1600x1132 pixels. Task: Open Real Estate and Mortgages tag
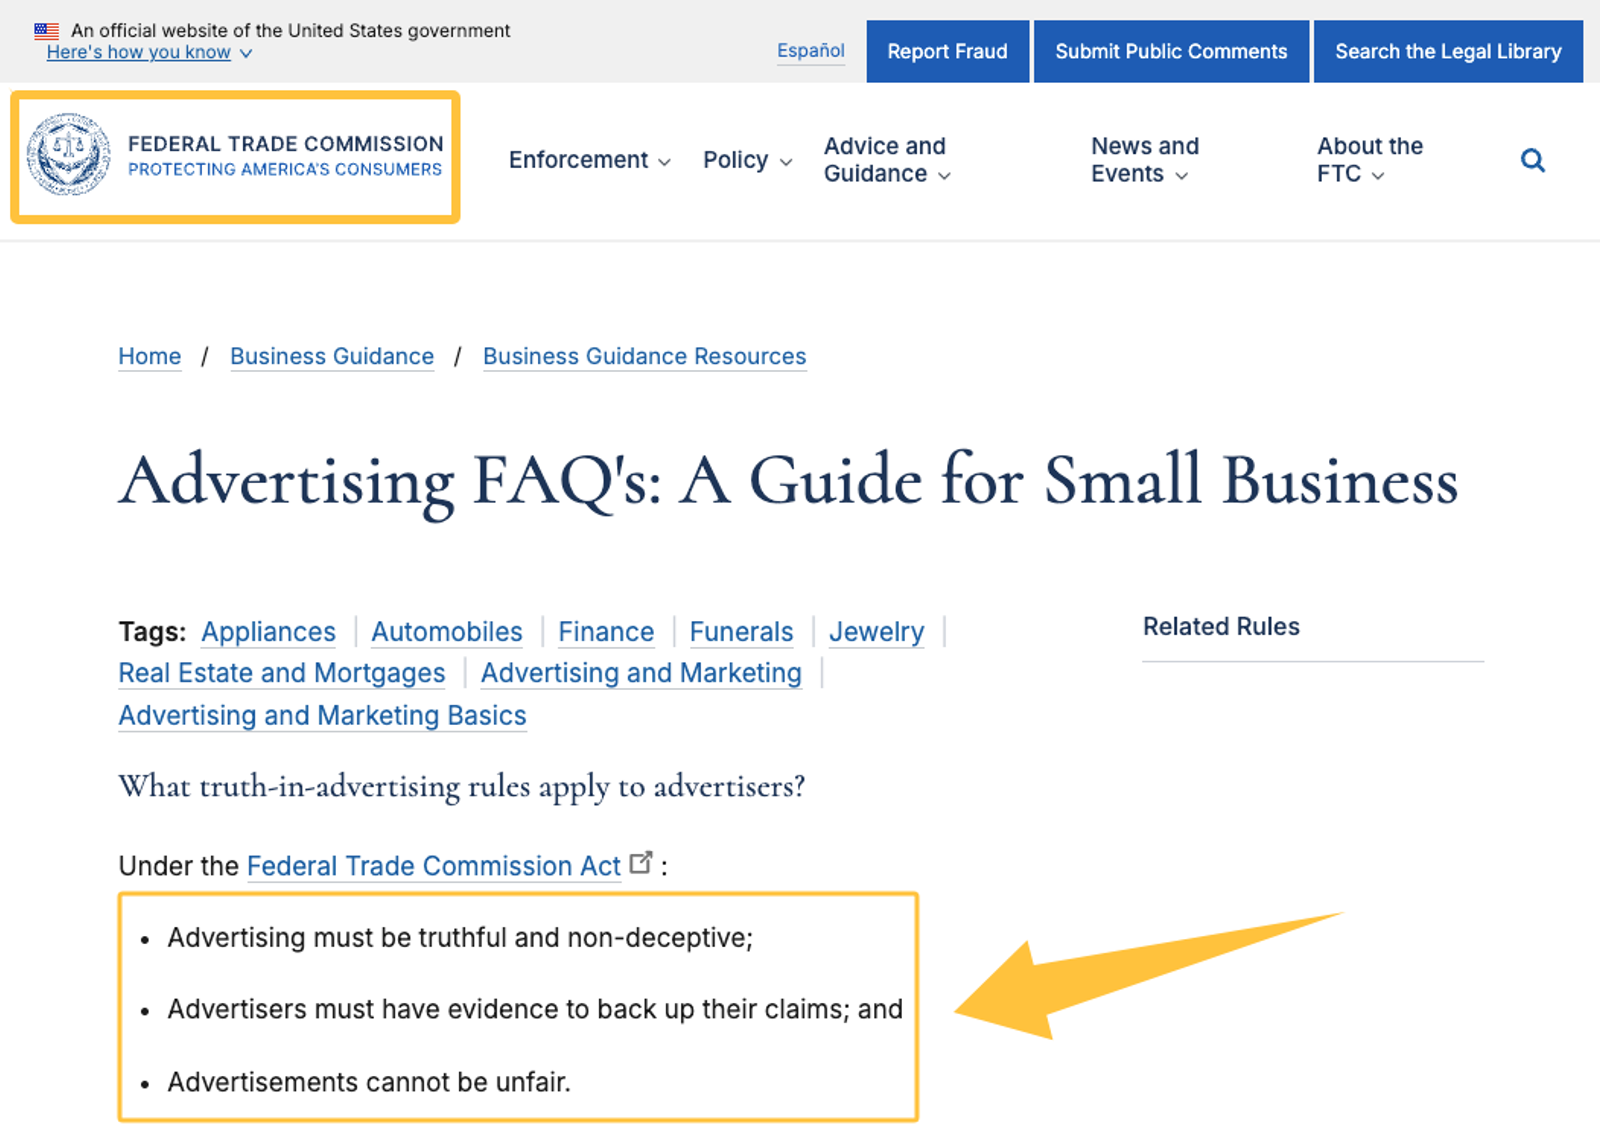282,673
